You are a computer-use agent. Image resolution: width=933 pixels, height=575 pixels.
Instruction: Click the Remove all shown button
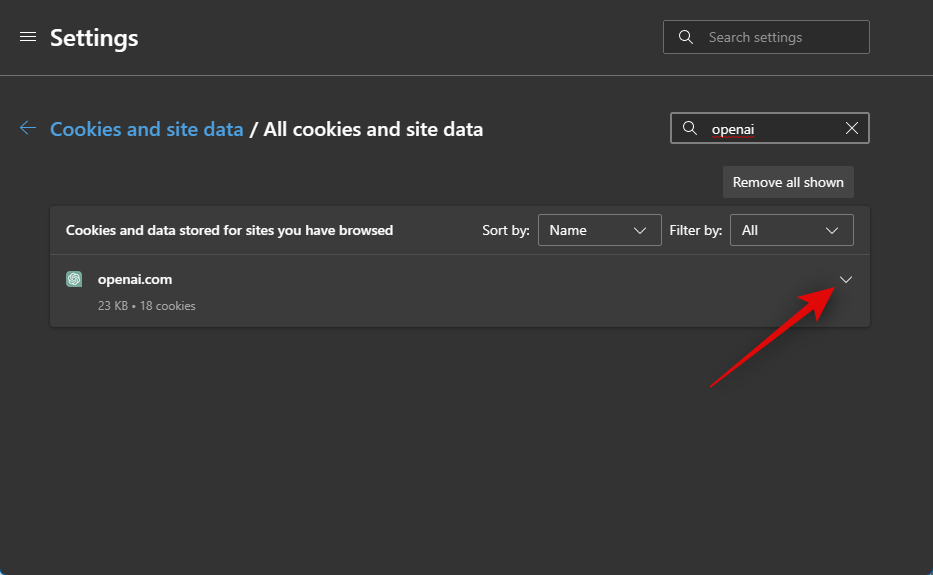pos(788,182)
